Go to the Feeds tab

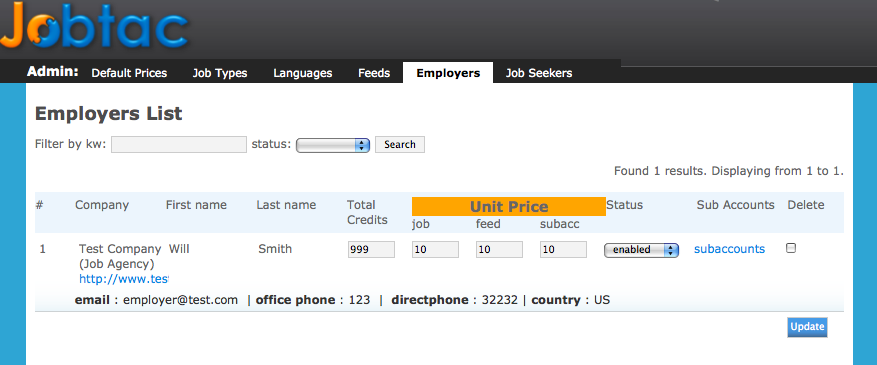click(x=374, y=73)
